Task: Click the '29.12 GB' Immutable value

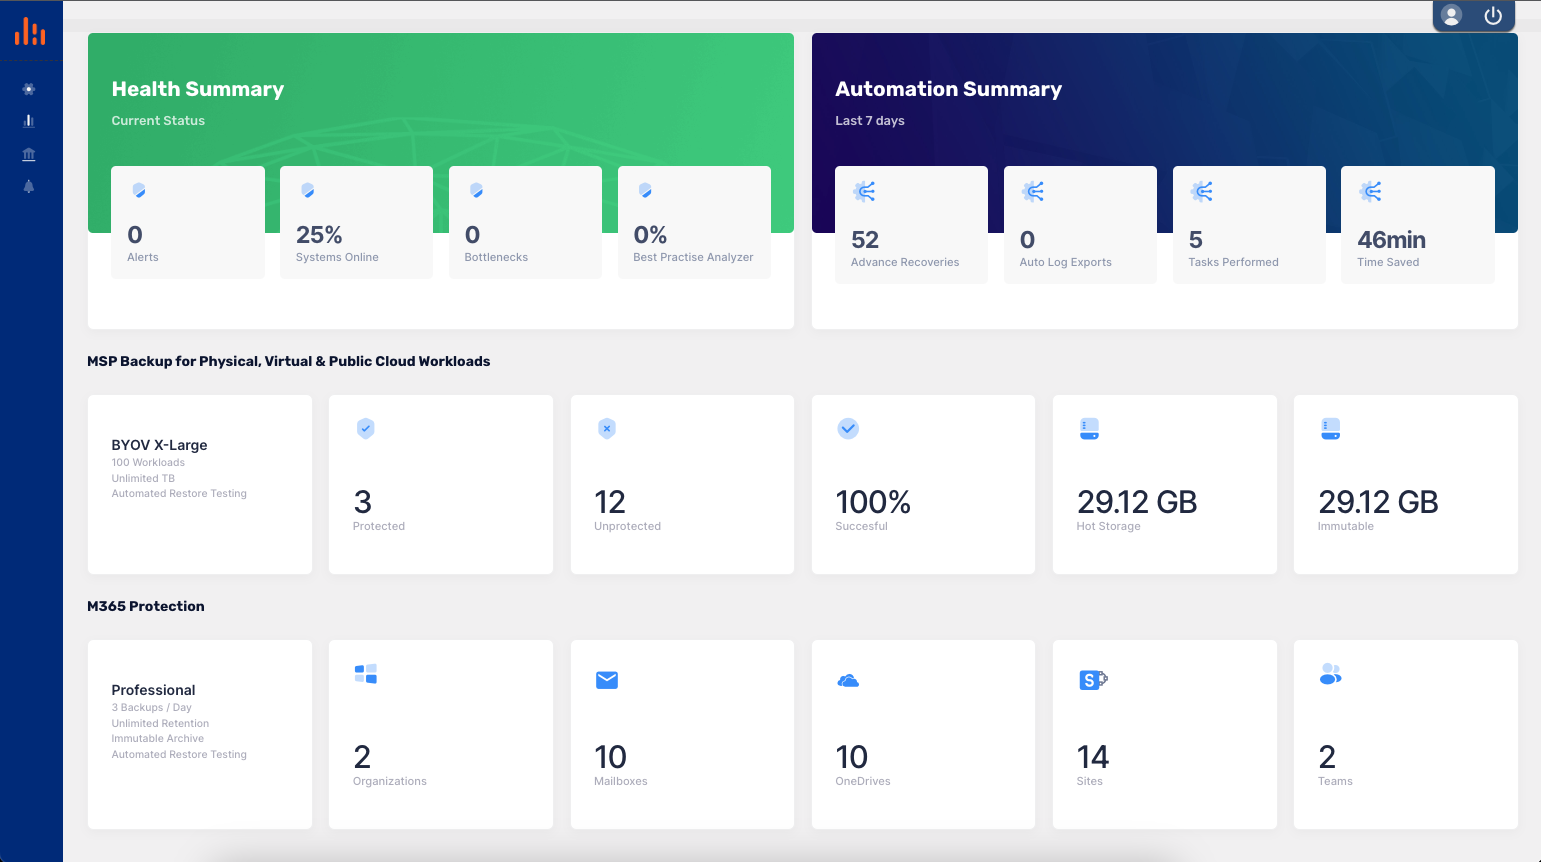Action: click(1378, 501)
